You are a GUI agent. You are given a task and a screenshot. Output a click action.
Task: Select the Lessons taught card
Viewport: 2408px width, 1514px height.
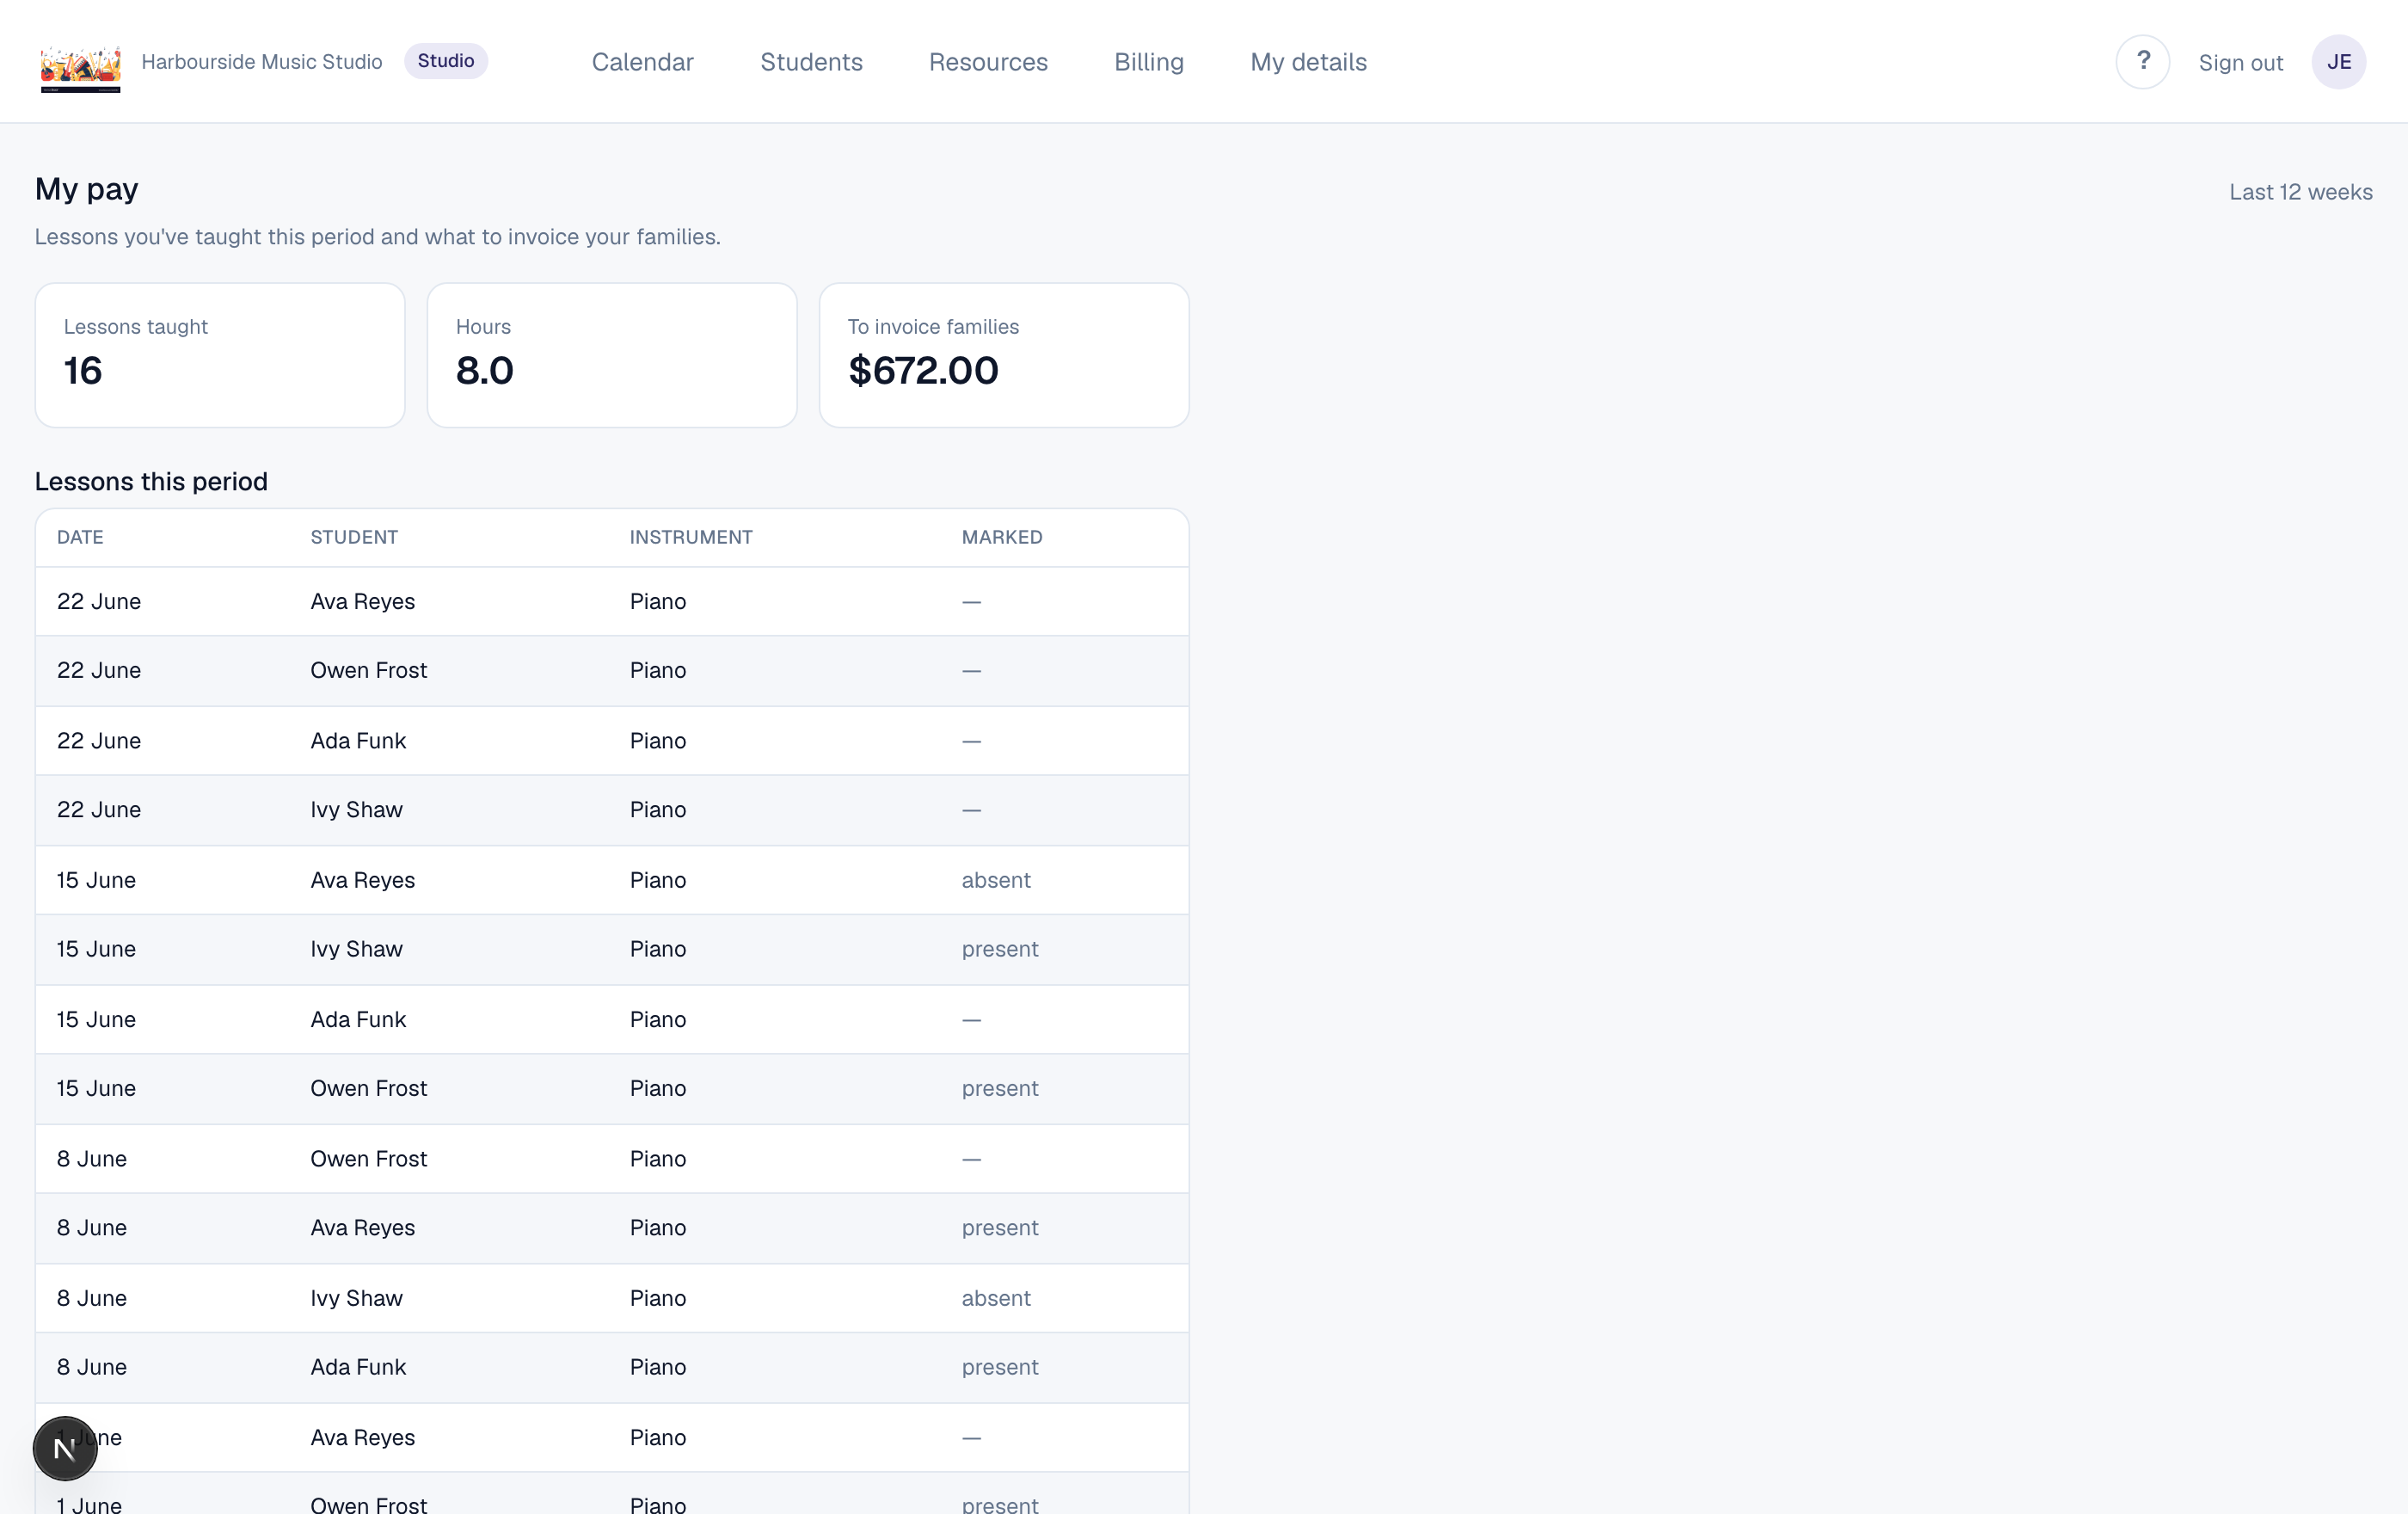click(x=220, y=355)
